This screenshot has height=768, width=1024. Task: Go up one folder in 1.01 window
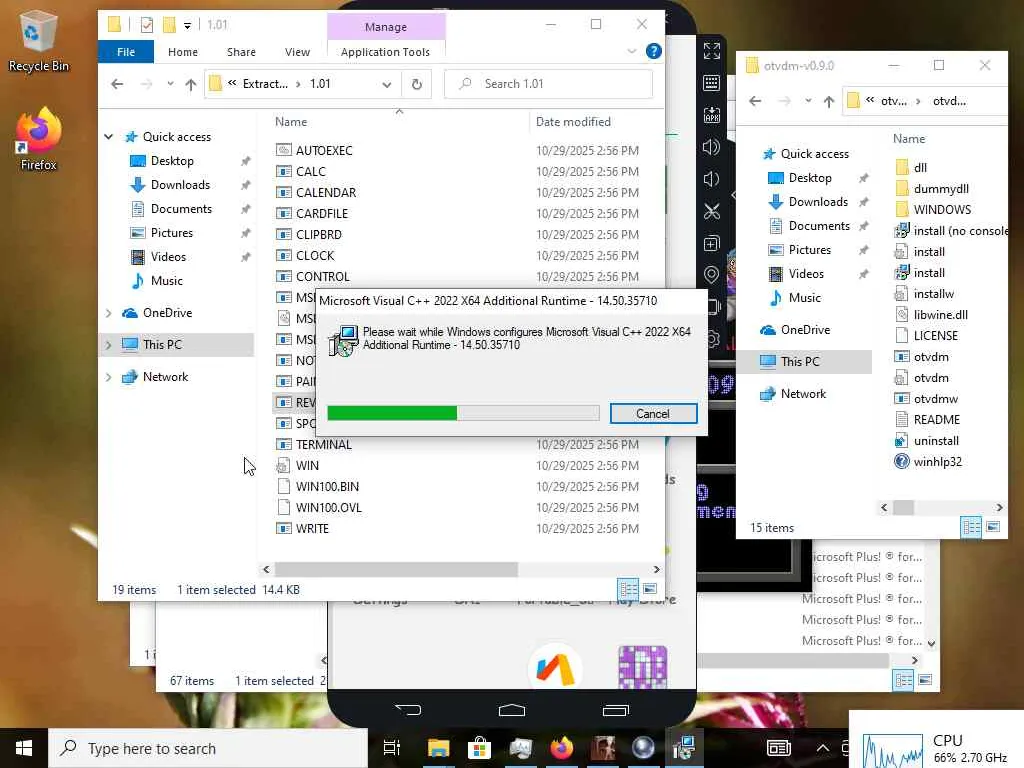click(x=191, y=84)
